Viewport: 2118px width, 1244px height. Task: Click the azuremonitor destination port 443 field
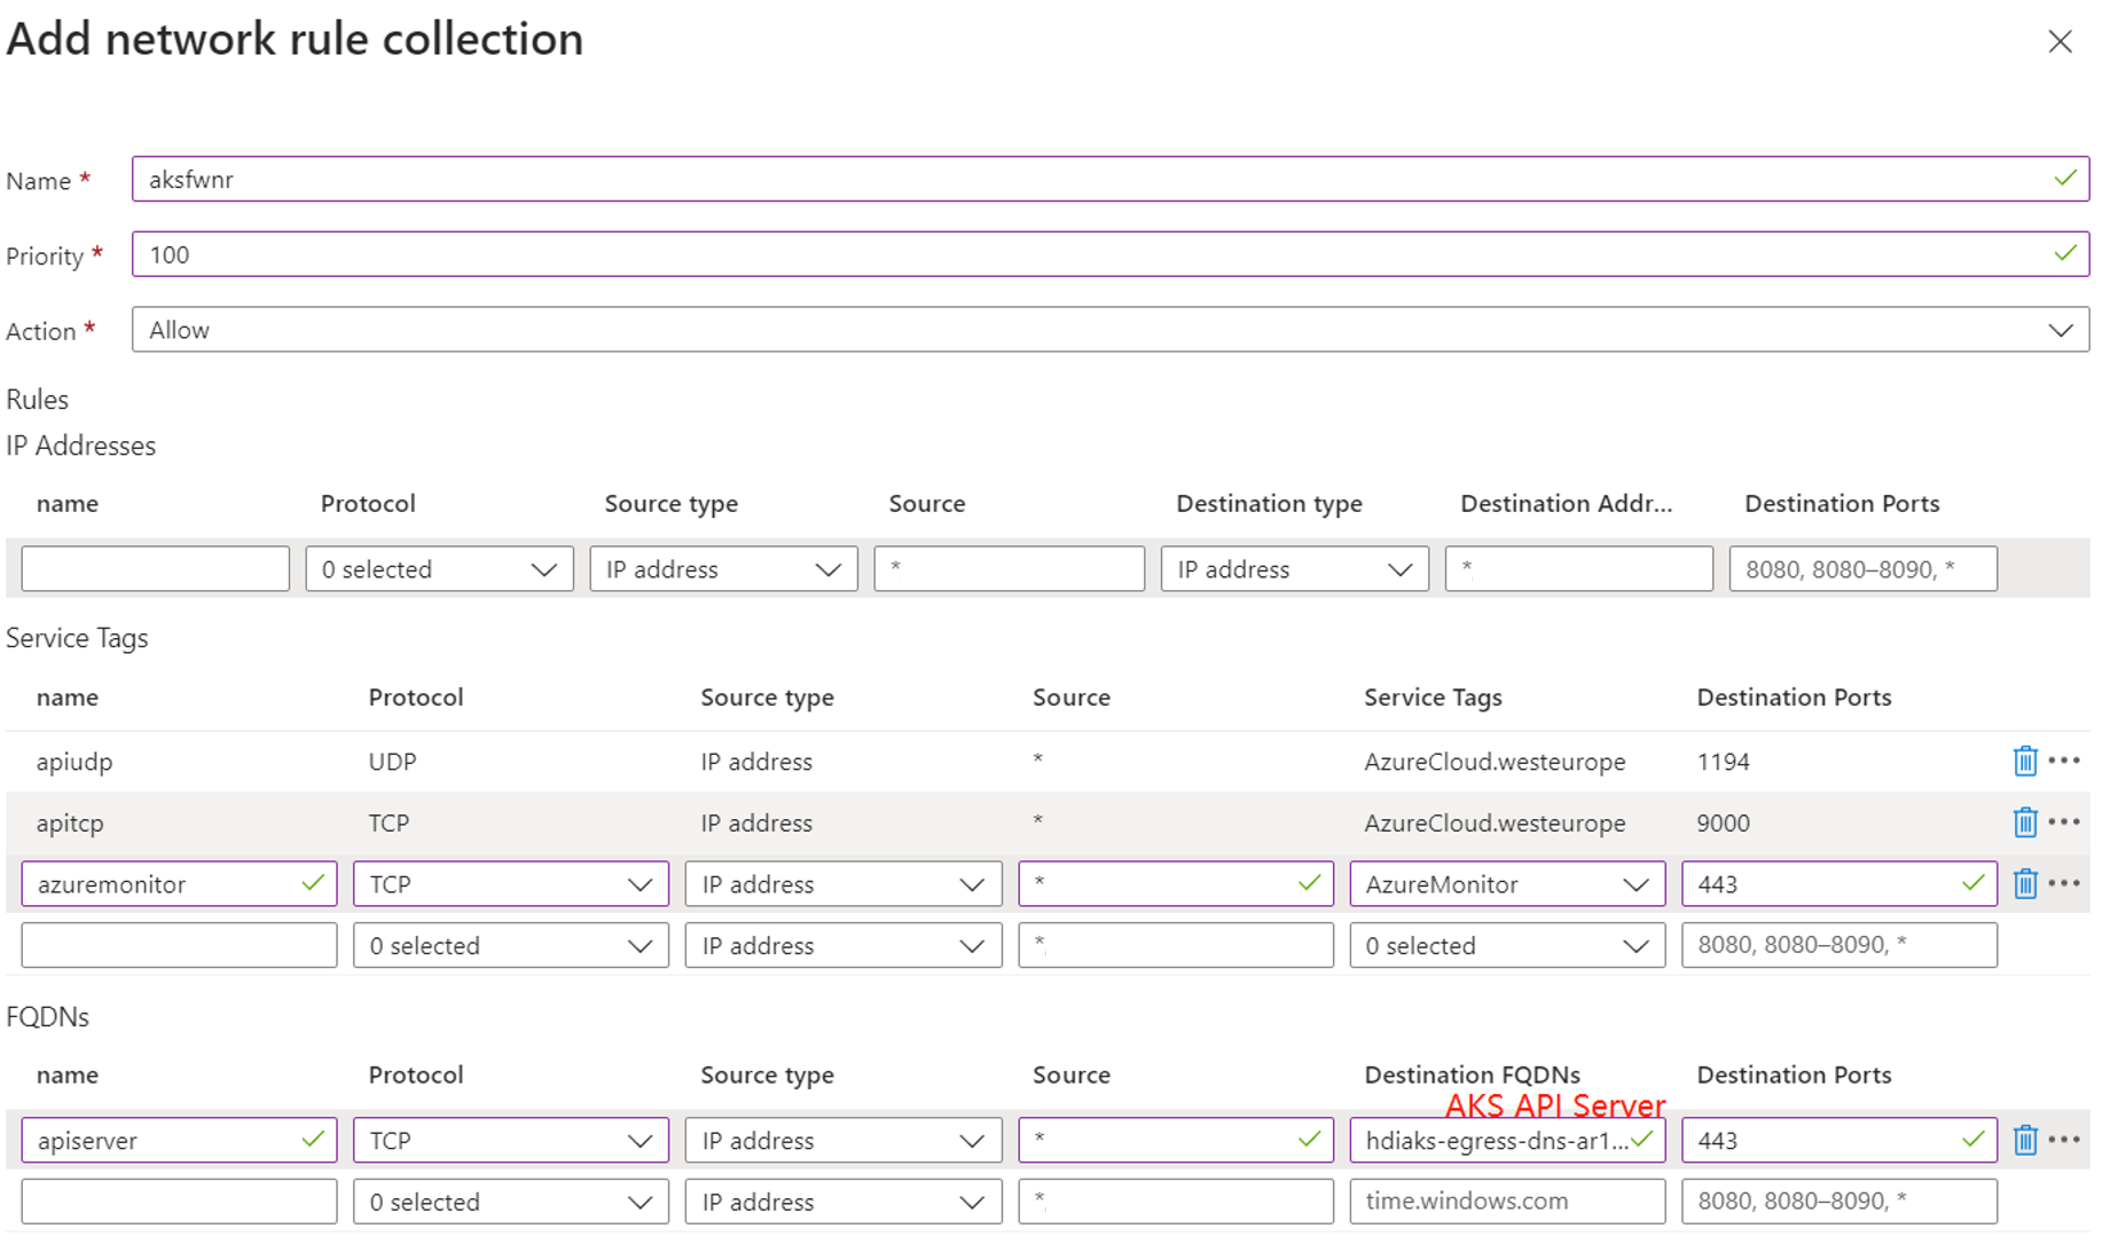tap(1839, 884)
